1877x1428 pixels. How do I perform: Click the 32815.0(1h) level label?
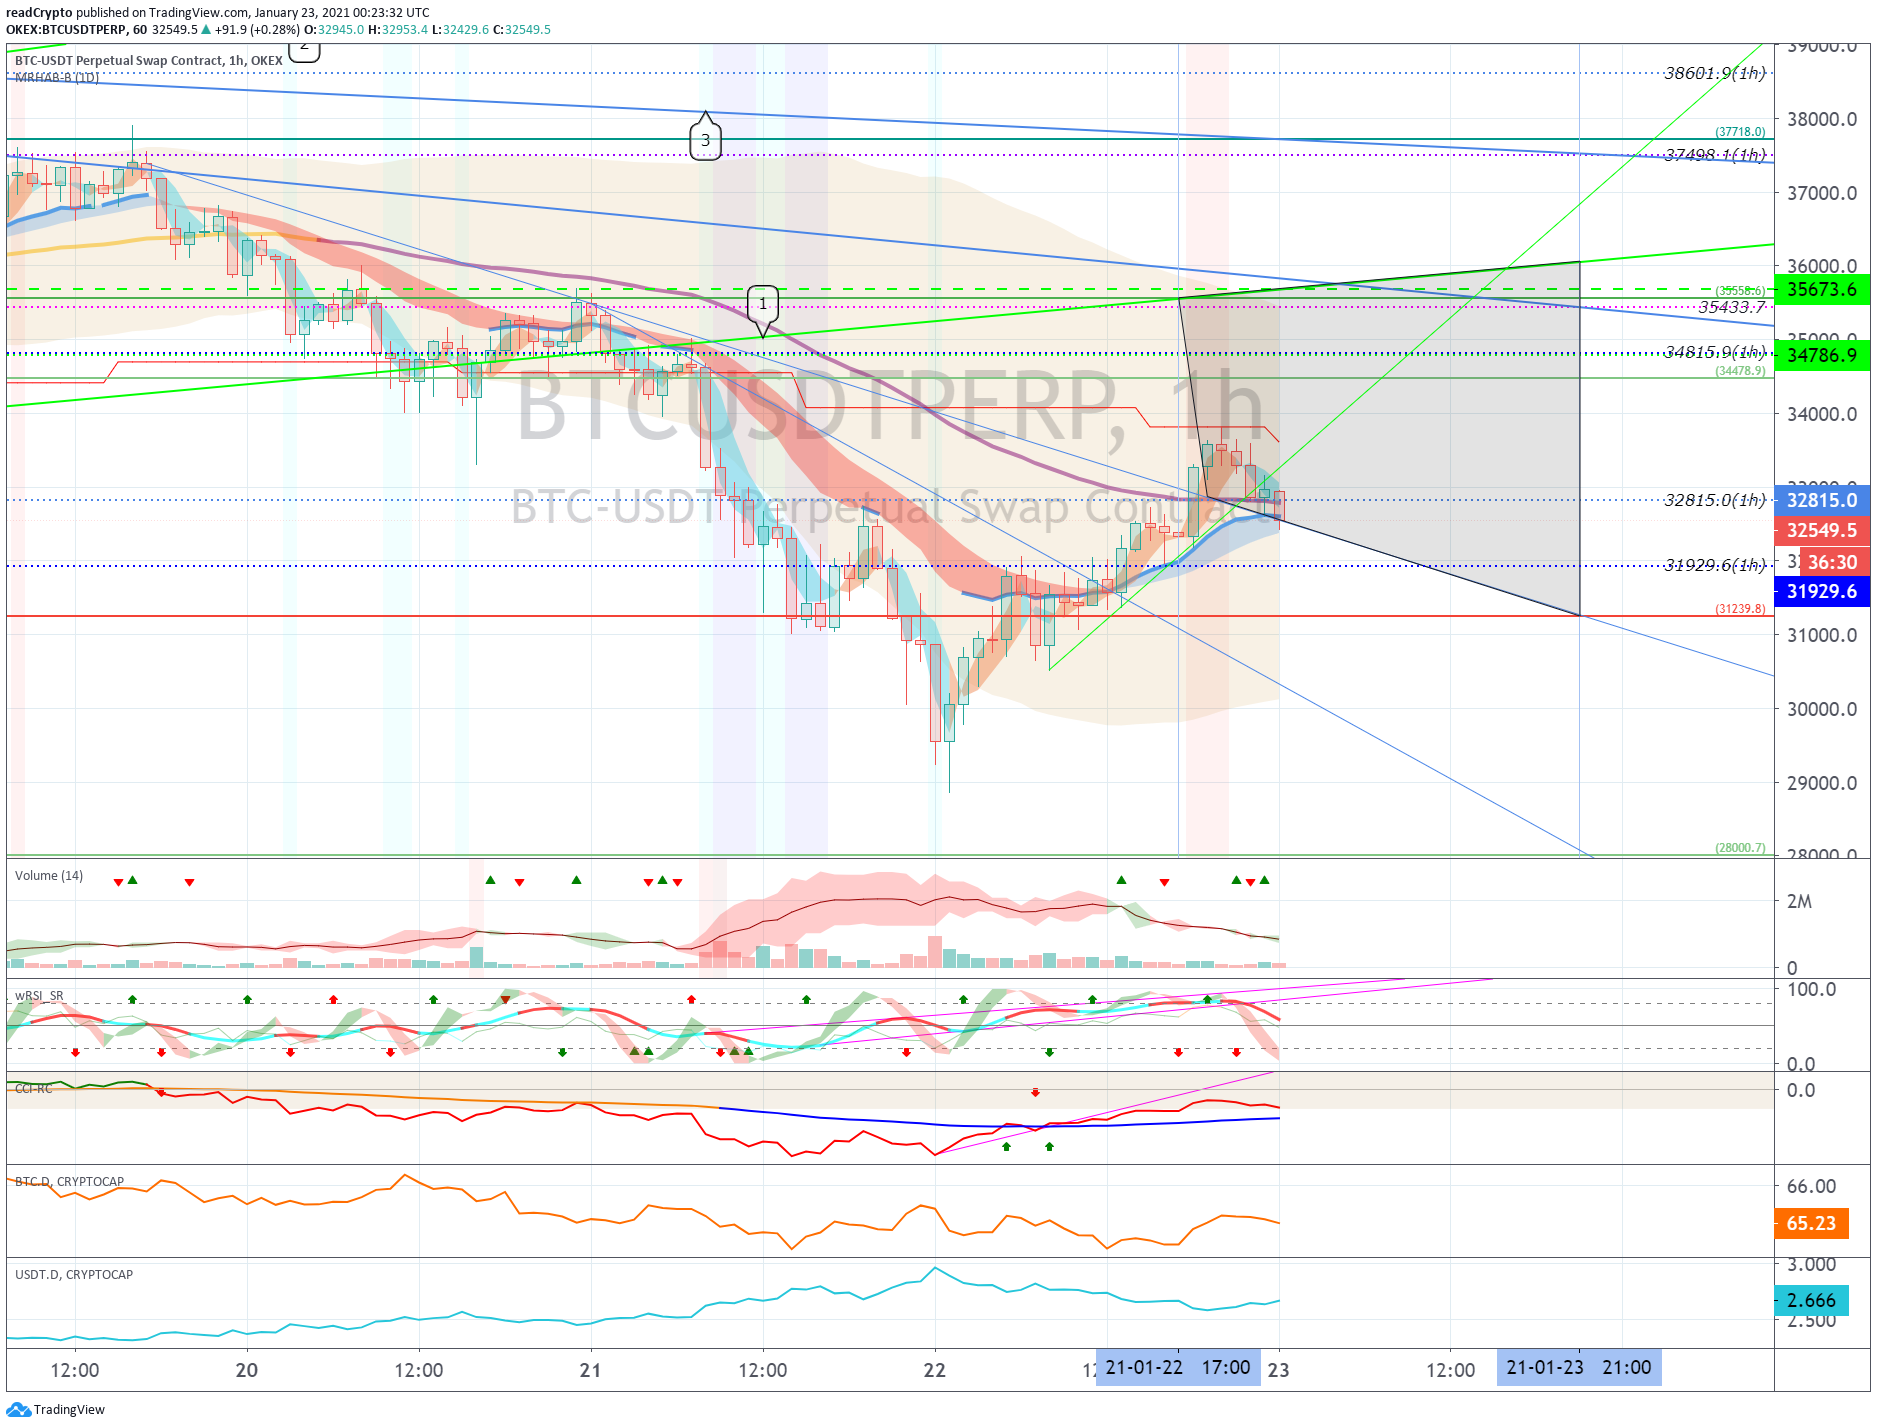[x=1715, y=500]
